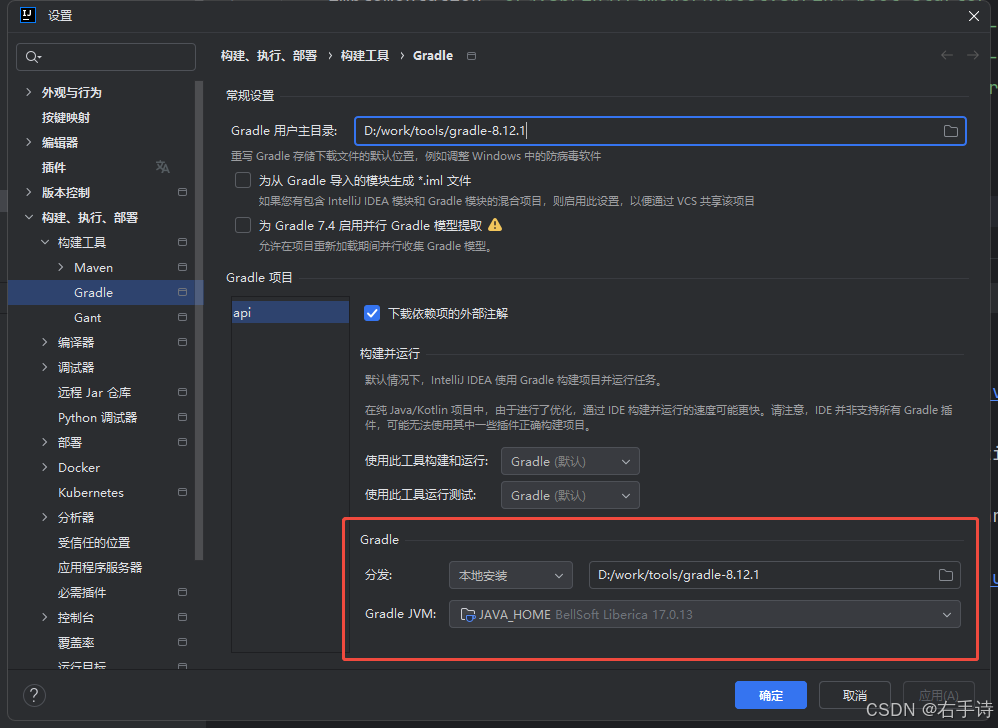Click project-level marker icon beside 覆盖率
Viewport: 998px width, 728px height.
[x=183, y=642]
